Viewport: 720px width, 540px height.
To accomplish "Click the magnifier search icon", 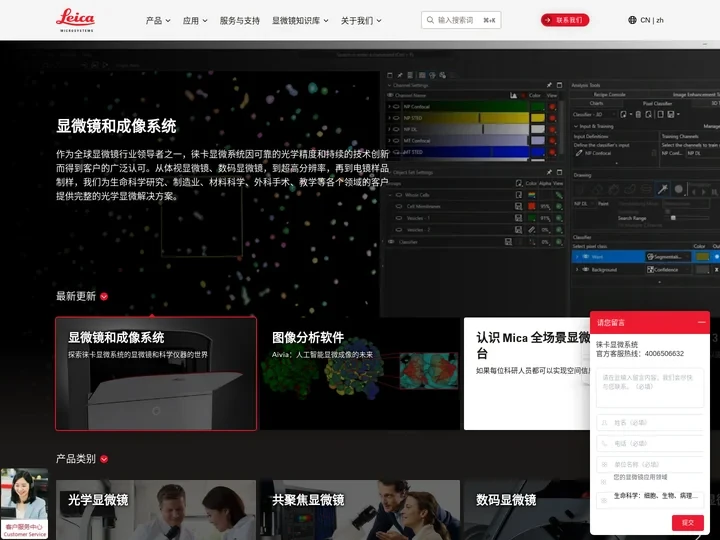I will 430,20.
